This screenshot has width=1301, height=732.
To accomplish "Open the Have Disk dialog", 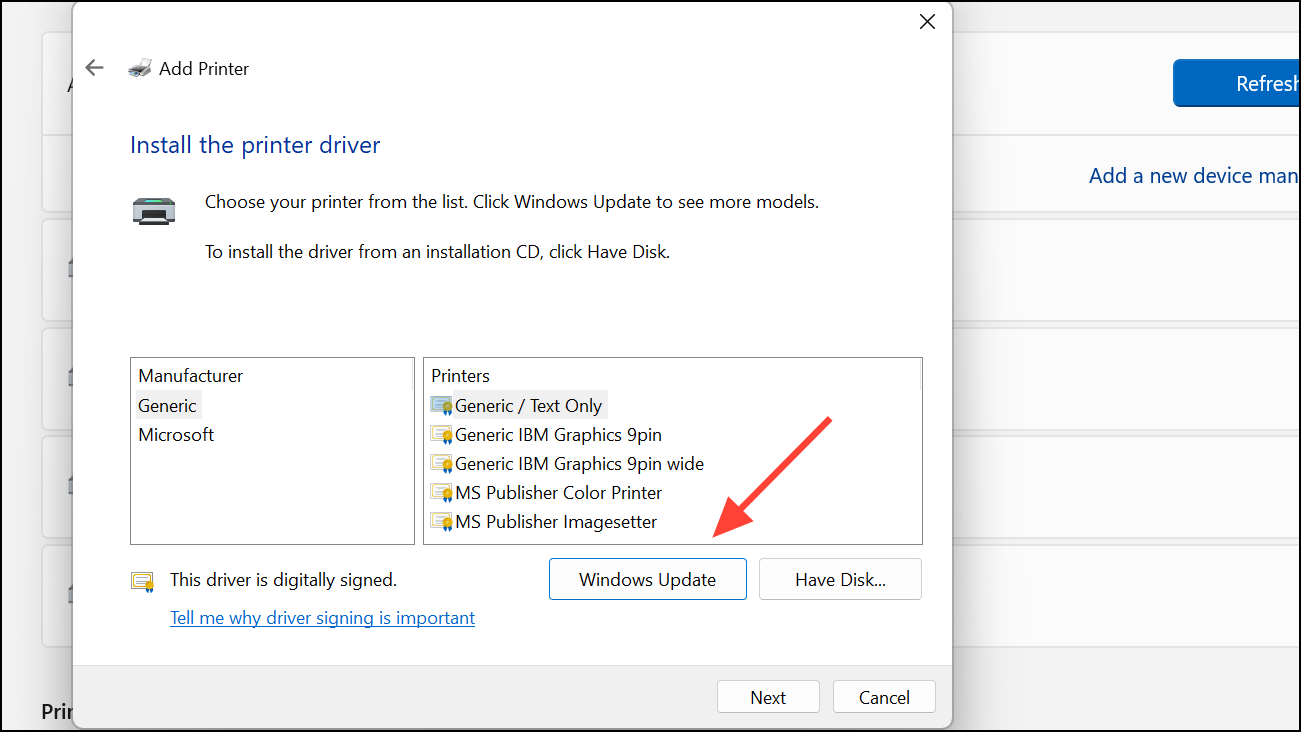I will click(x=840, y=580).
